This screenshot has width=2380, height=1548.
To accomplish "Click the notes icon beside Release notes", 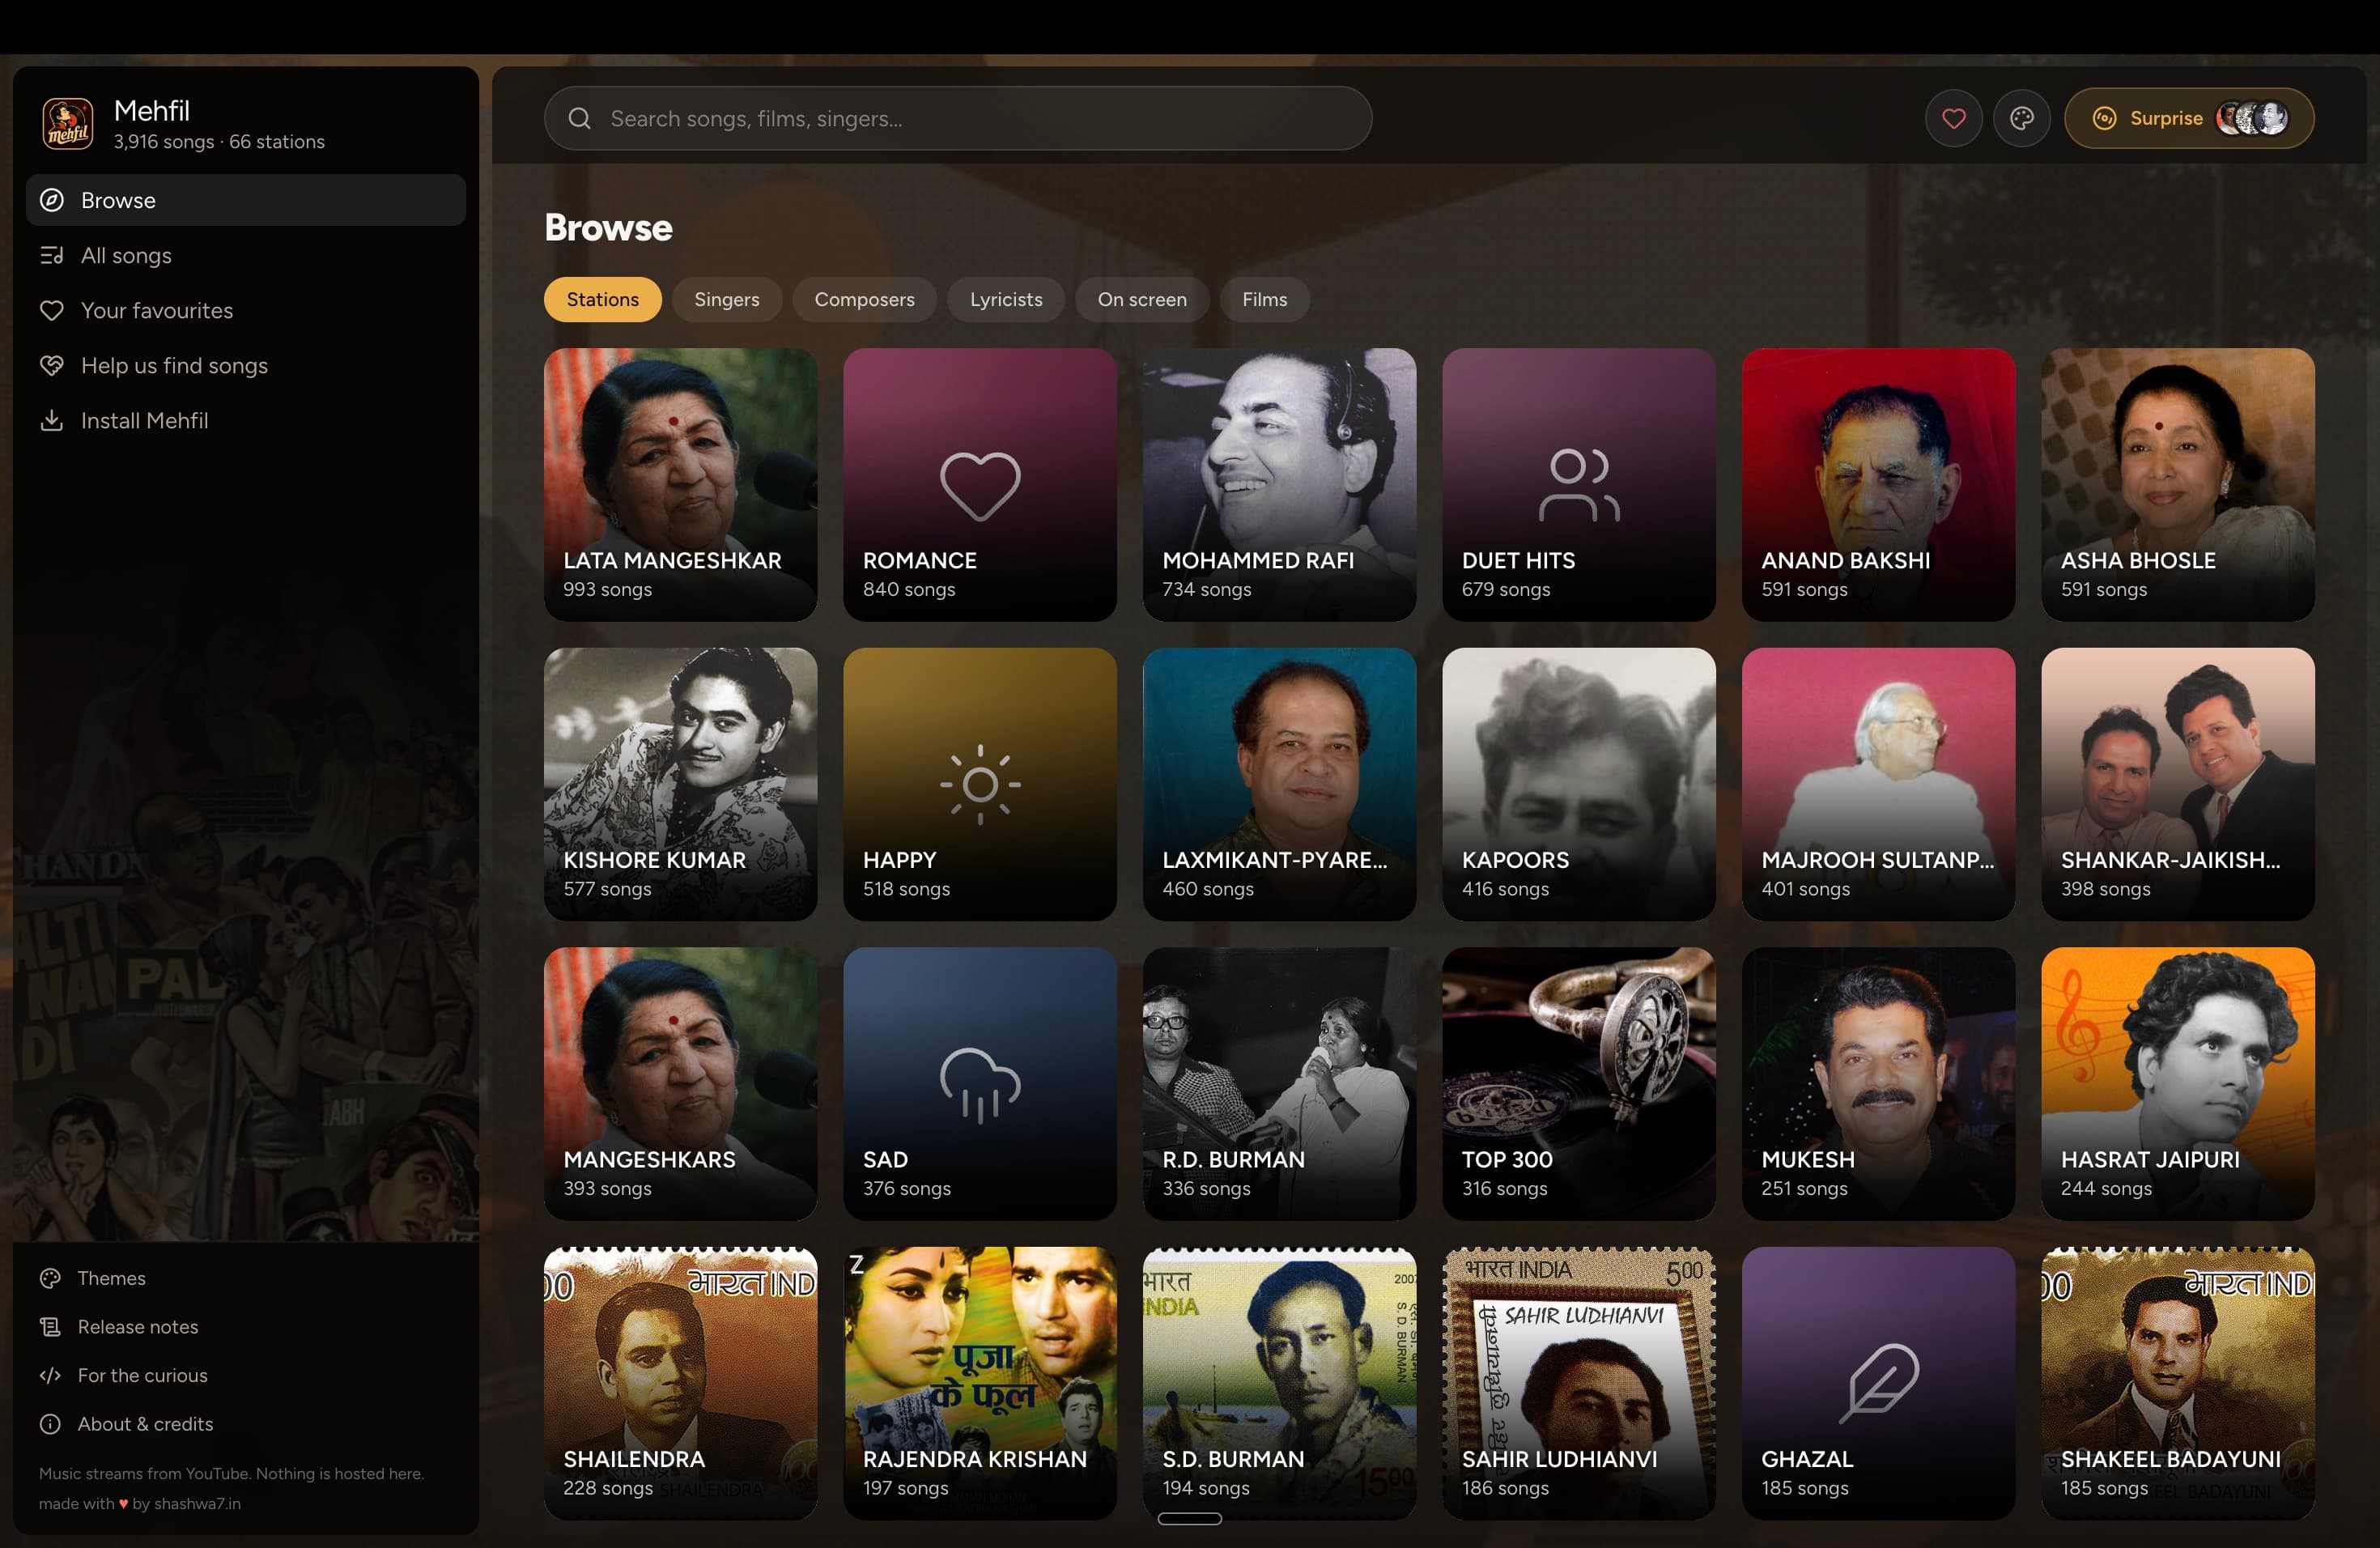I will tap(50, 1327).
